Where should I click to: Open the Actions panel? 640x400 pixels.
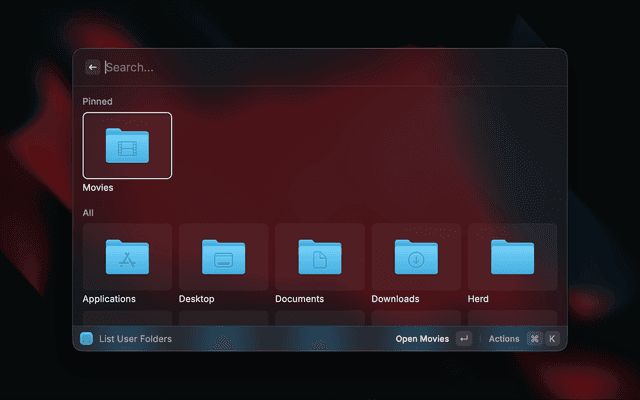pos(504,339)
